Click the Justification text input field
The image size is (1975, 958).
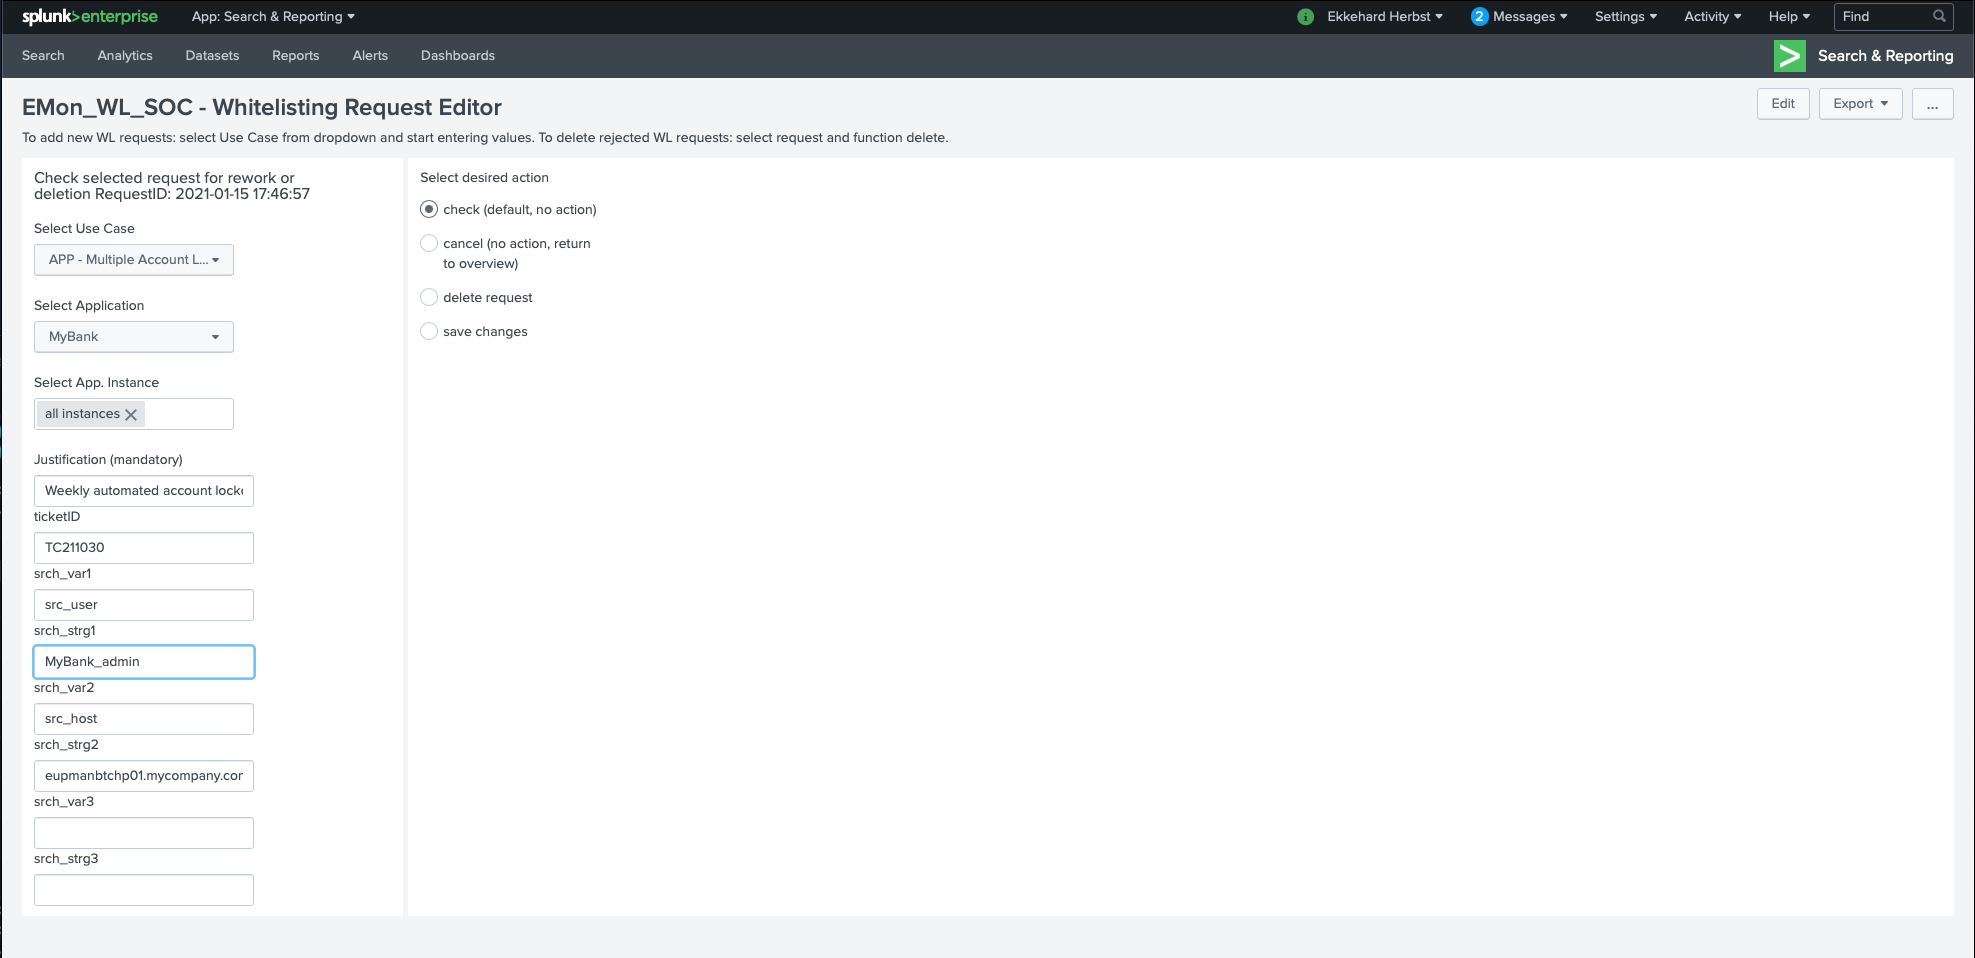[144, 491]
